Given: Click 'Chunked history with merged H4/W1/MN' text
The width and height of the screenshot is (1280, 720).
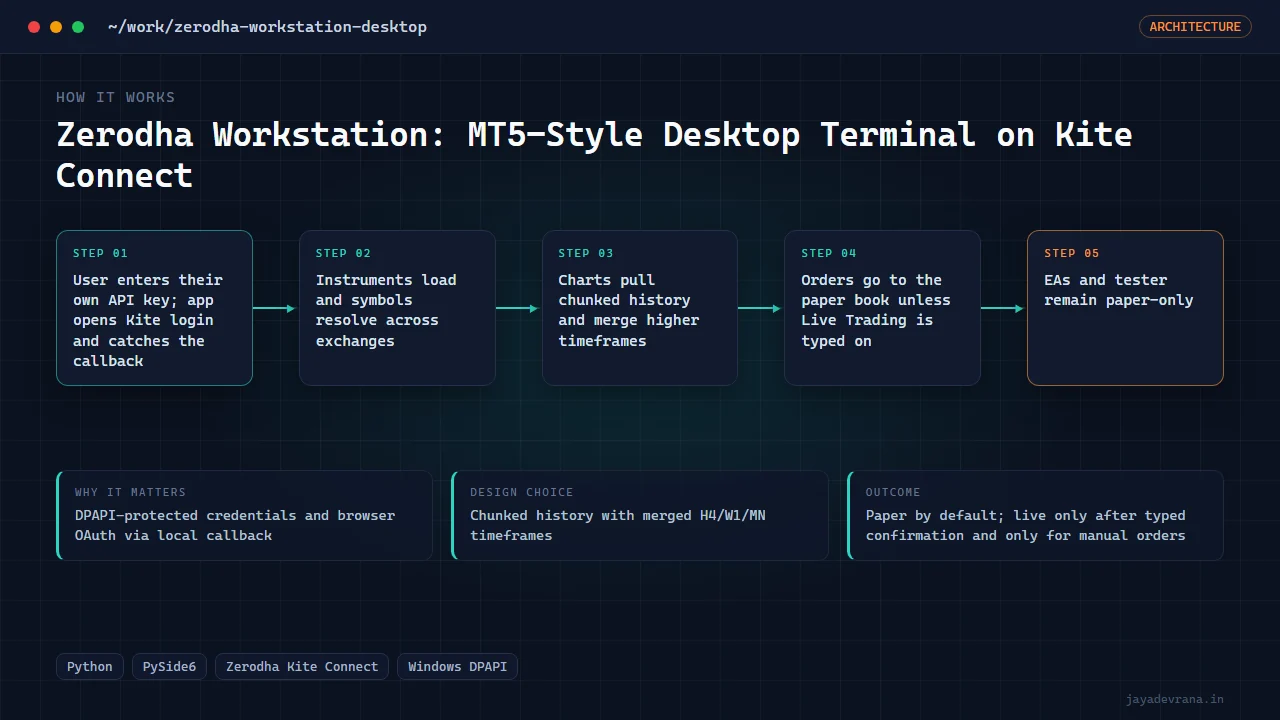Looking at the screenshot, I should [x=618, y=515].
